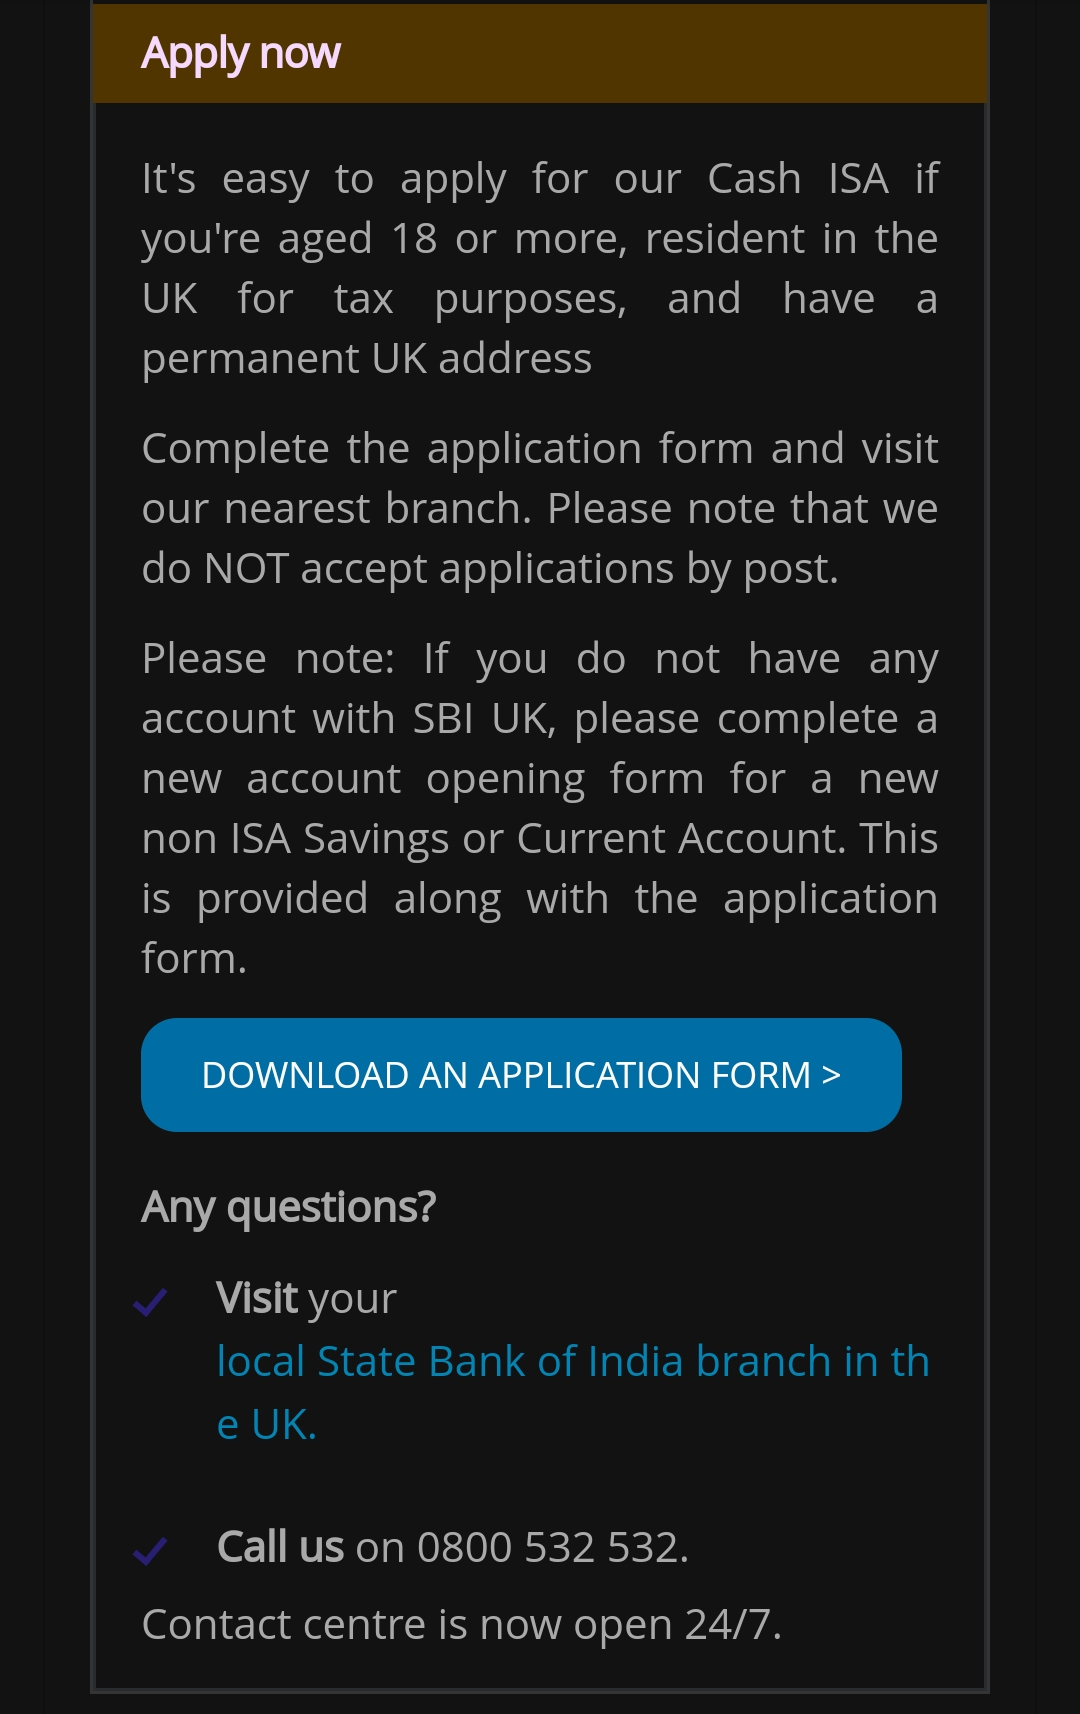Select the Apply now section header

coord(241,53)
